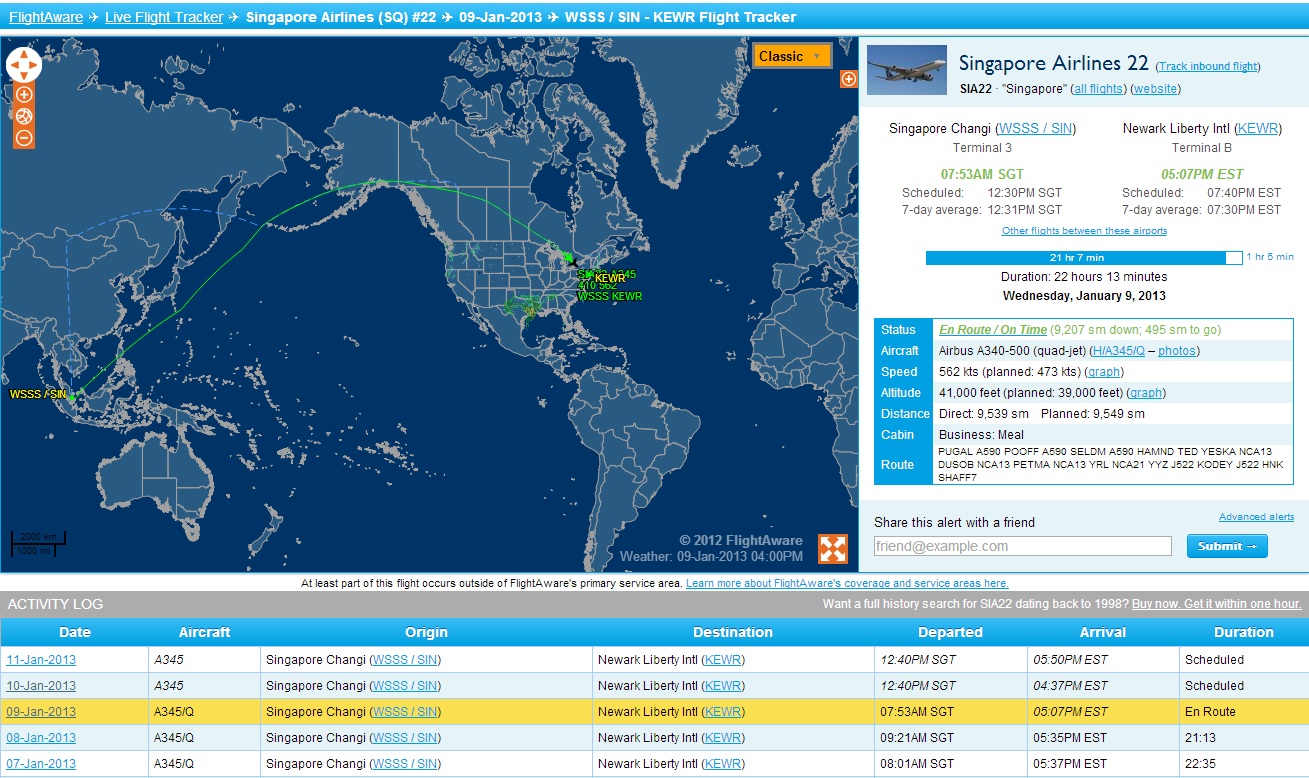The height and width of the screenshot is (778, 1309).
Task: Open Live Flight Tracker breadcrumb link
Action: (x=164, y=17)
